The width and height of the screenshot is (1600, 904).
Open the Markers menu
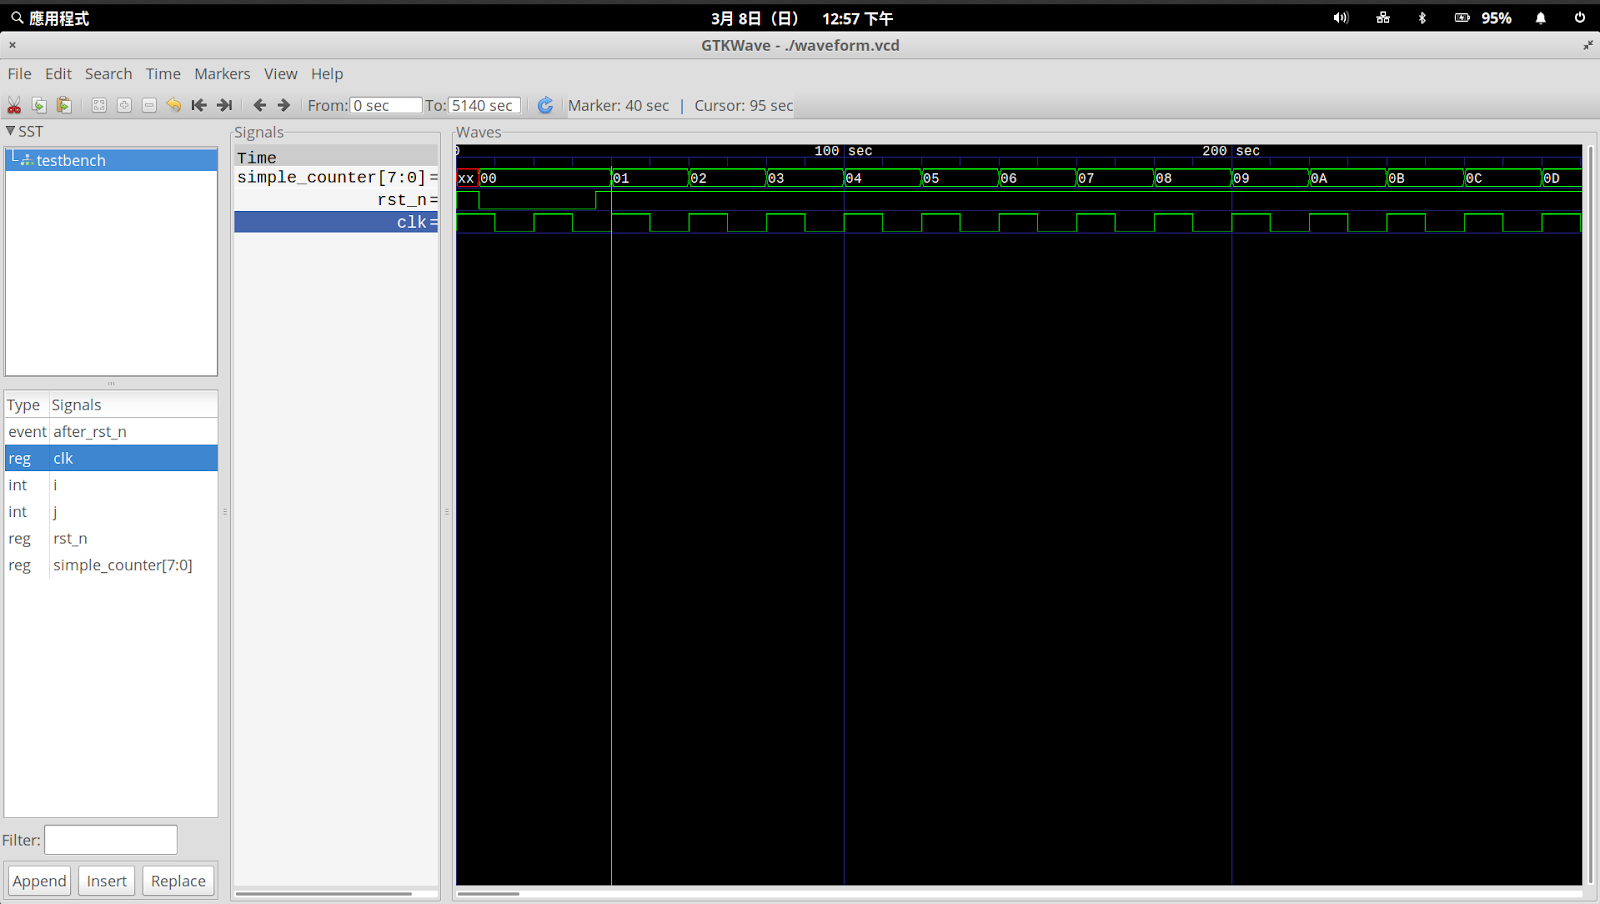[222, 73]
